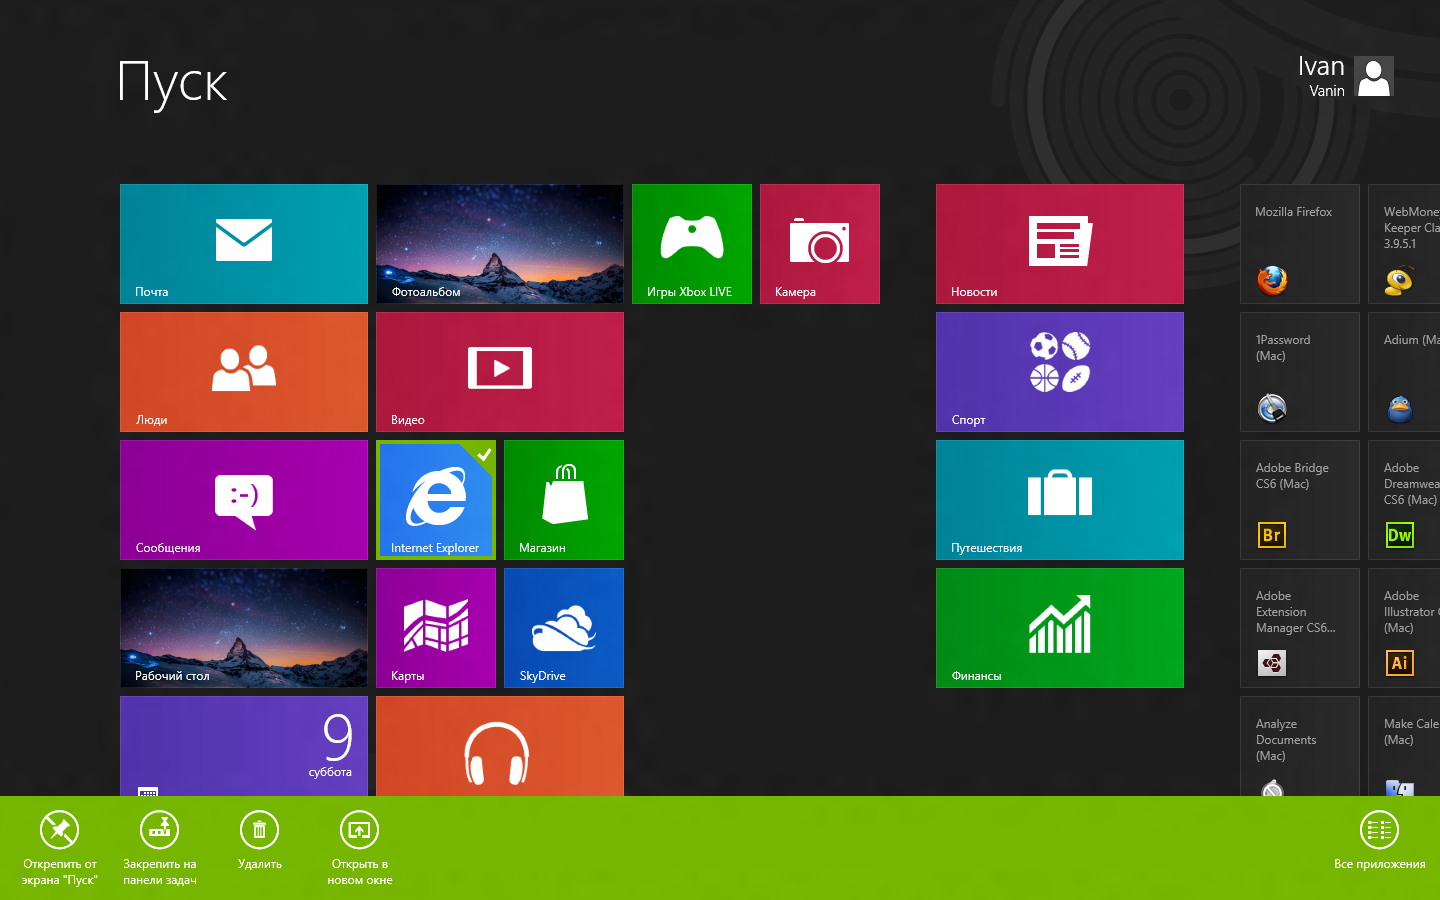Launch Adium (Mac) tile
The height and width of the screenshot is (900, 1440).
[1404, 372]
